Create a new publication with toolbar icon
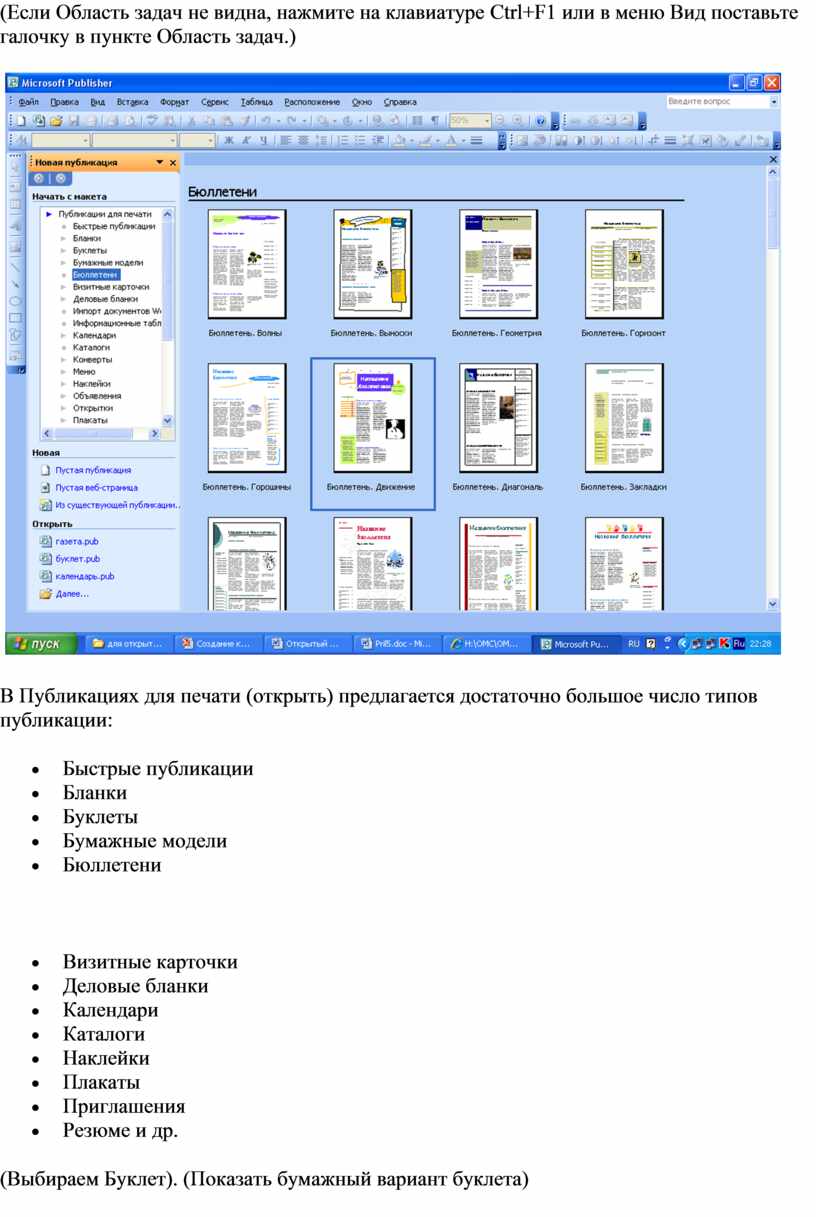The width and height of the screenshot is (816, 1217). [21, 121]
